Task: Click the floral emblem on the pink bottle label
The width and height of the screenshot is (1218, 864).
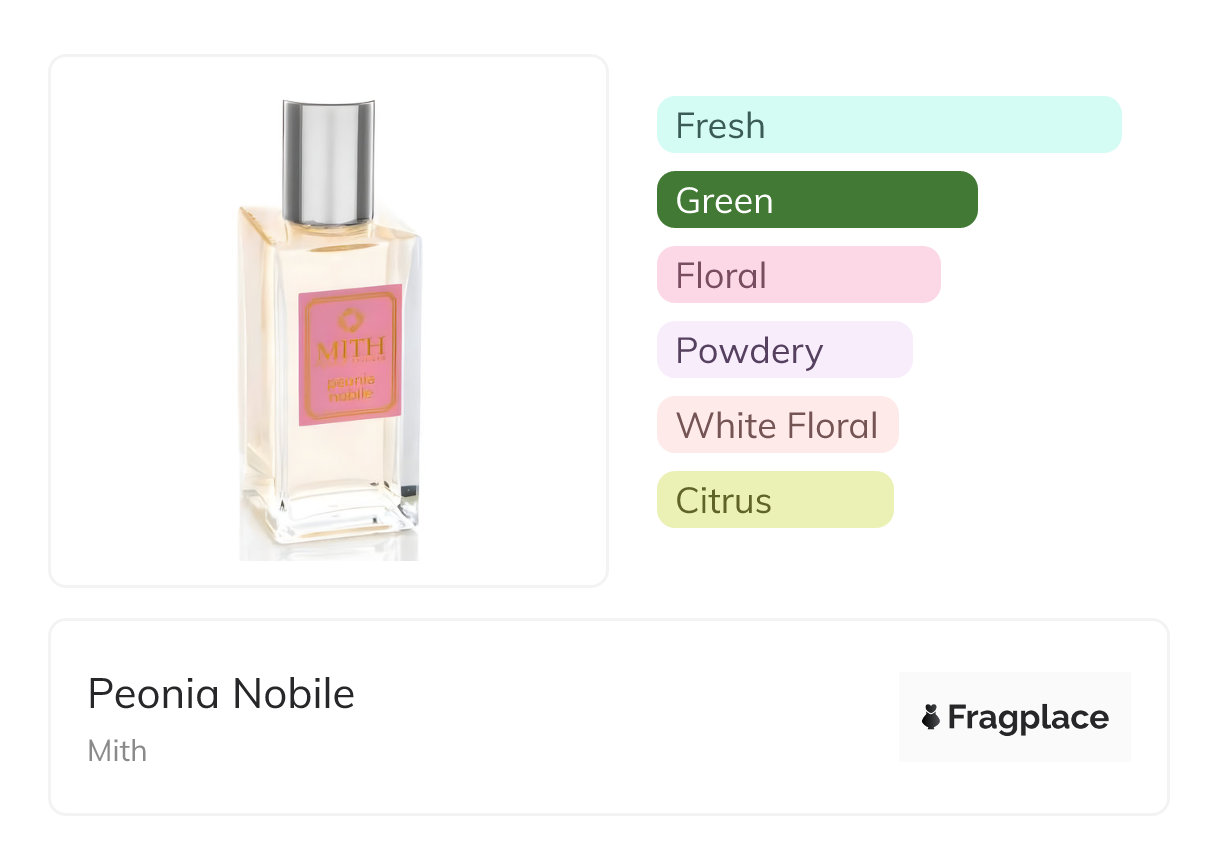Action: (349, 320)
